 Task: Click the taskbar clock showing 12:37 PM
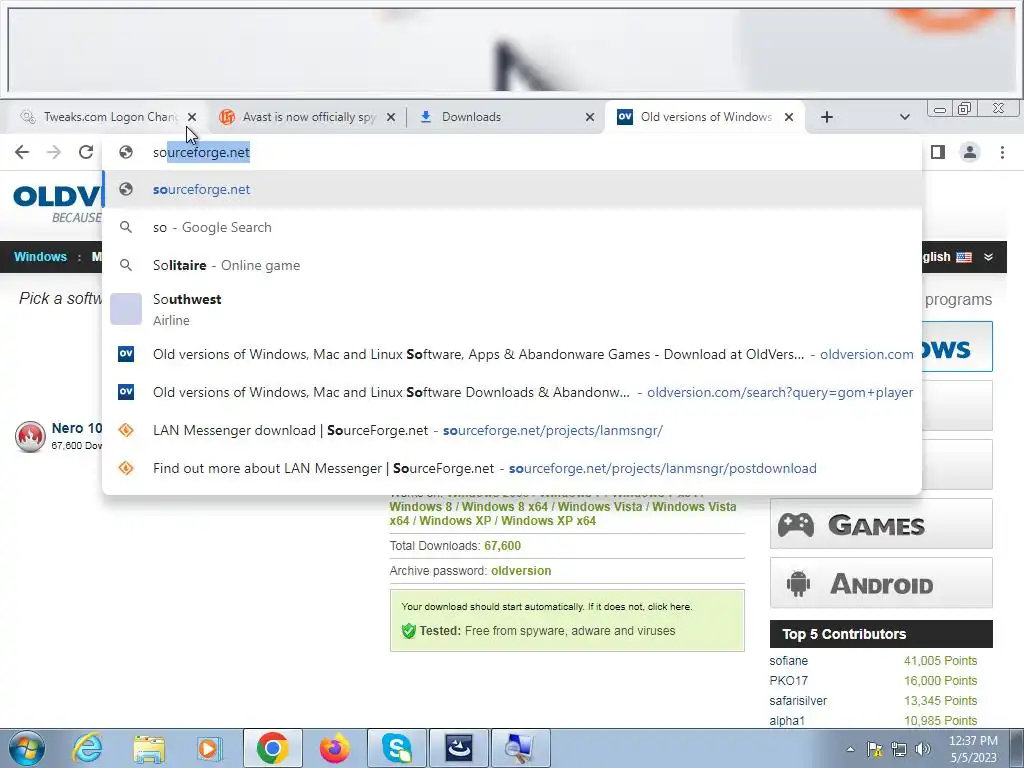(973, 749)
